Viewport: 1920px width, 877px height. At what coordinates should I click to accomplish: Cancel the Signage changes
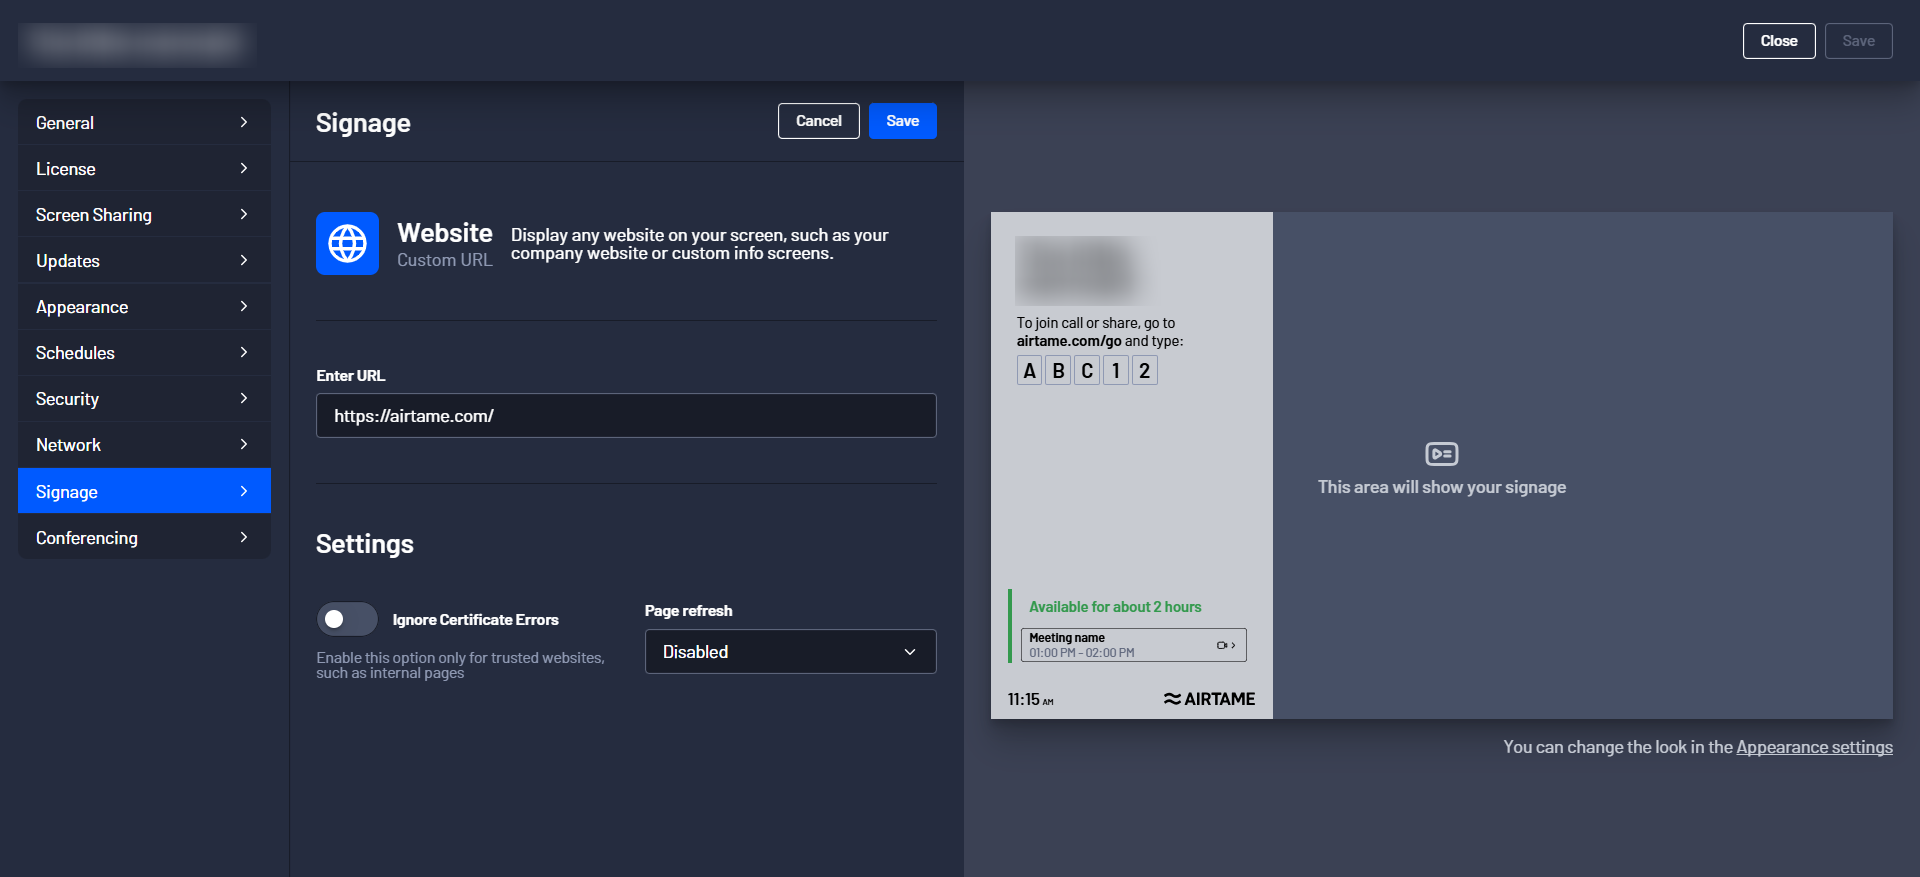pos(818,121)
